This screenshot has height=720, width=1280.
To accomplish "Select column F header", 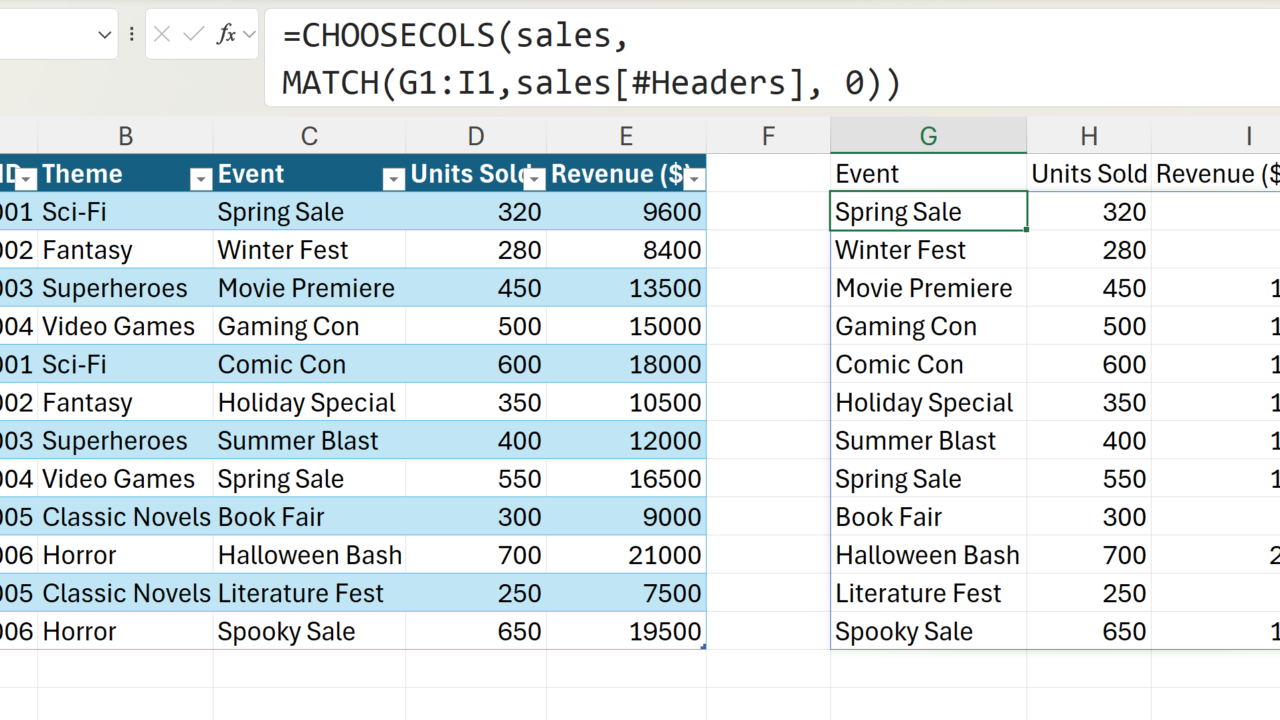I will (767, 137).
